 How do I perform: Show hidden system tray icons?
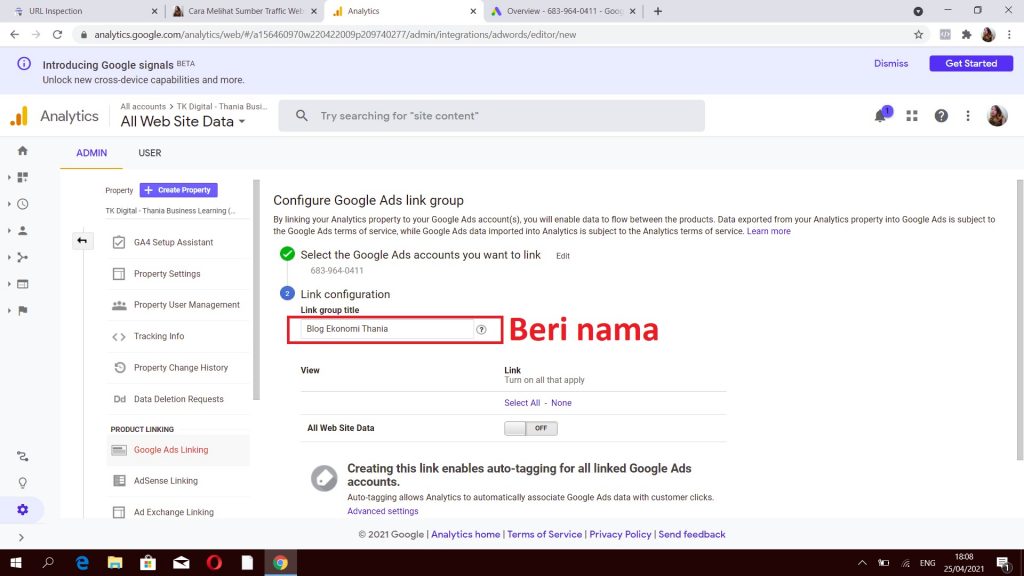click(862, 563)
